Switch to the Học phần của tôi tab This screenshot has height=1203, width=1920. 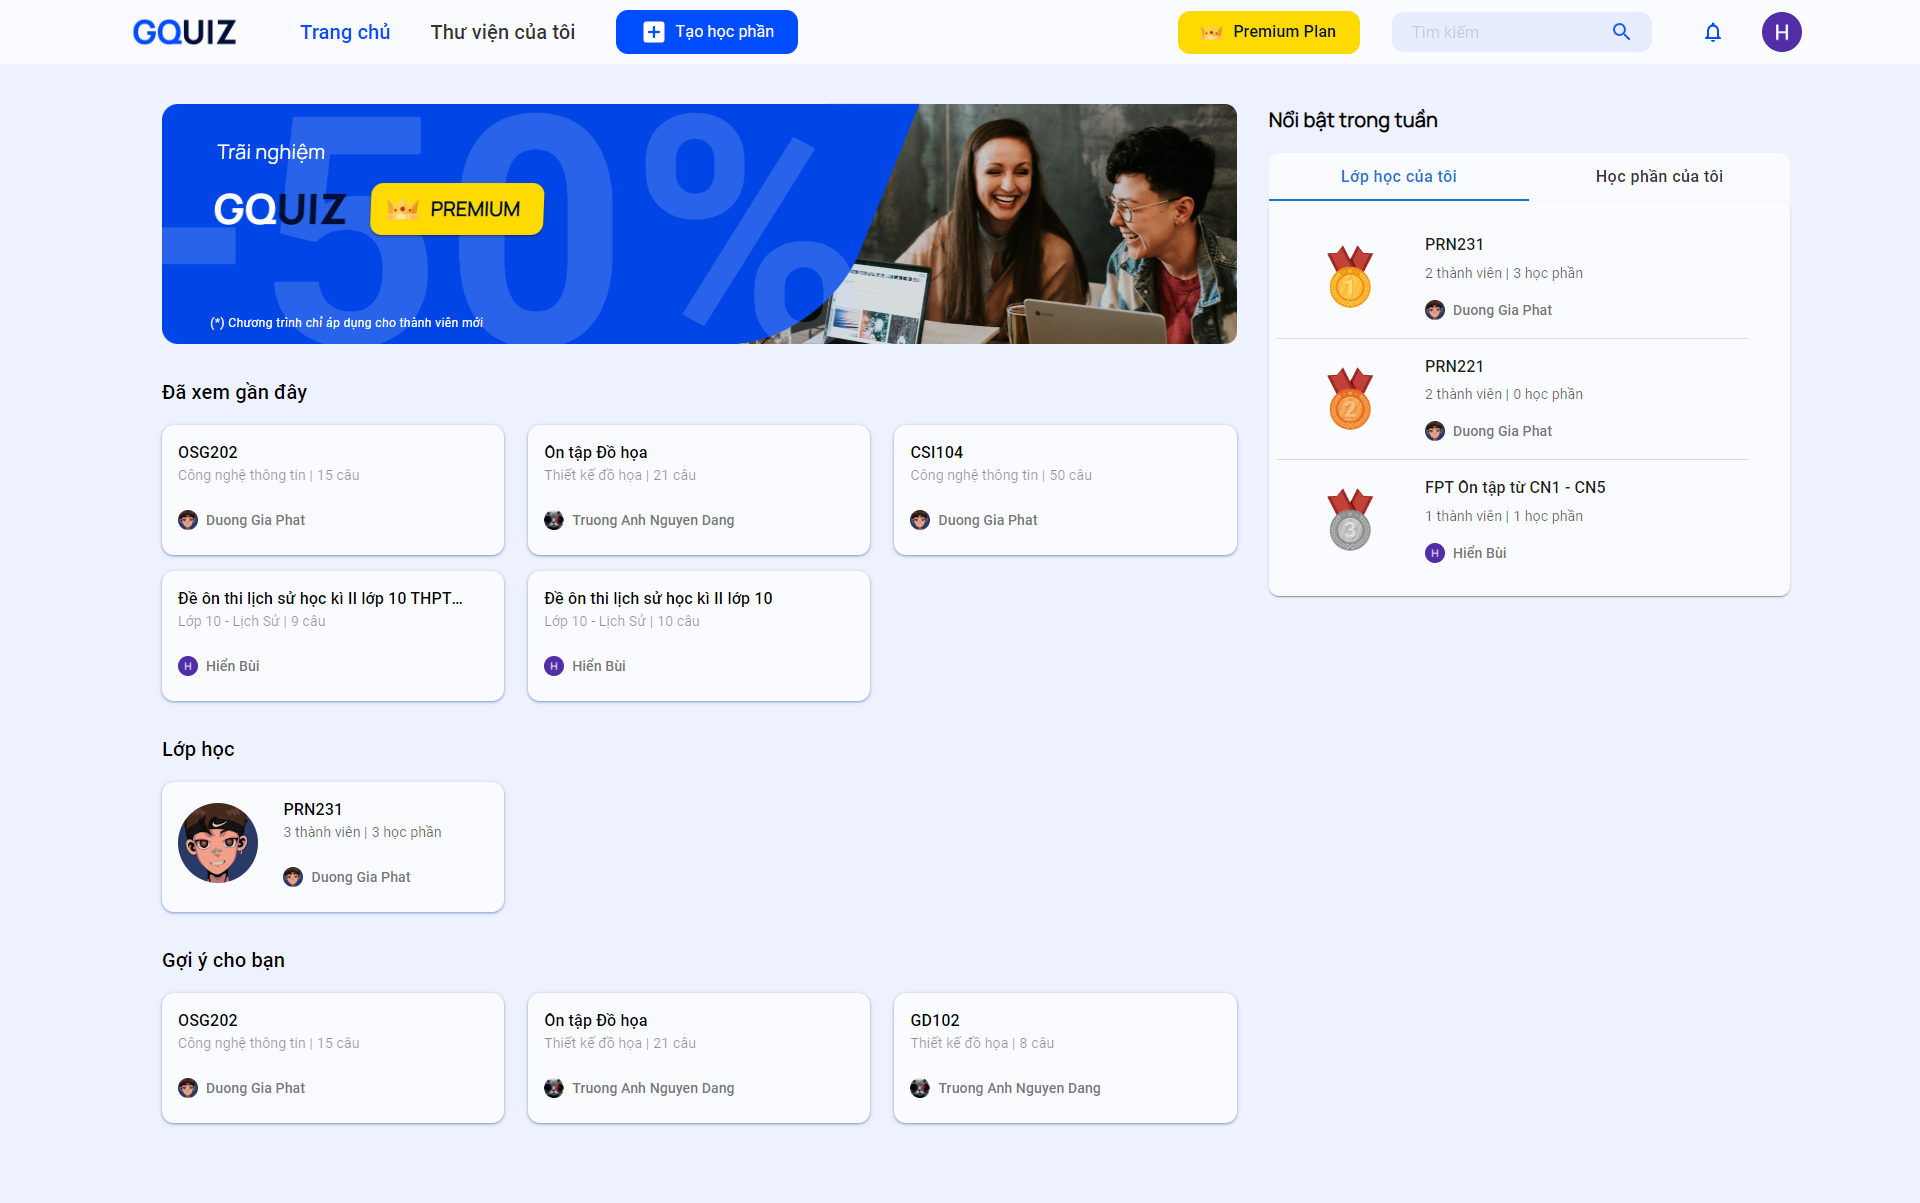(1658, 176)
